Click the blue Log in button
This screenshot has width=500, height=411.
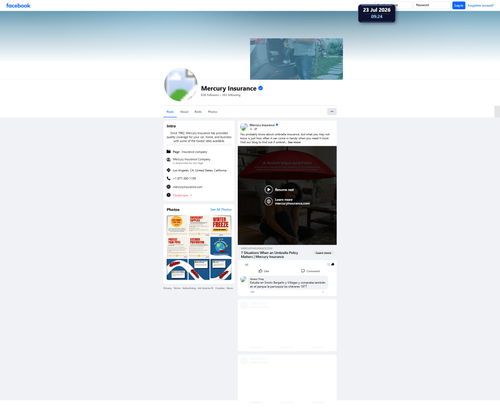(459, 5)
